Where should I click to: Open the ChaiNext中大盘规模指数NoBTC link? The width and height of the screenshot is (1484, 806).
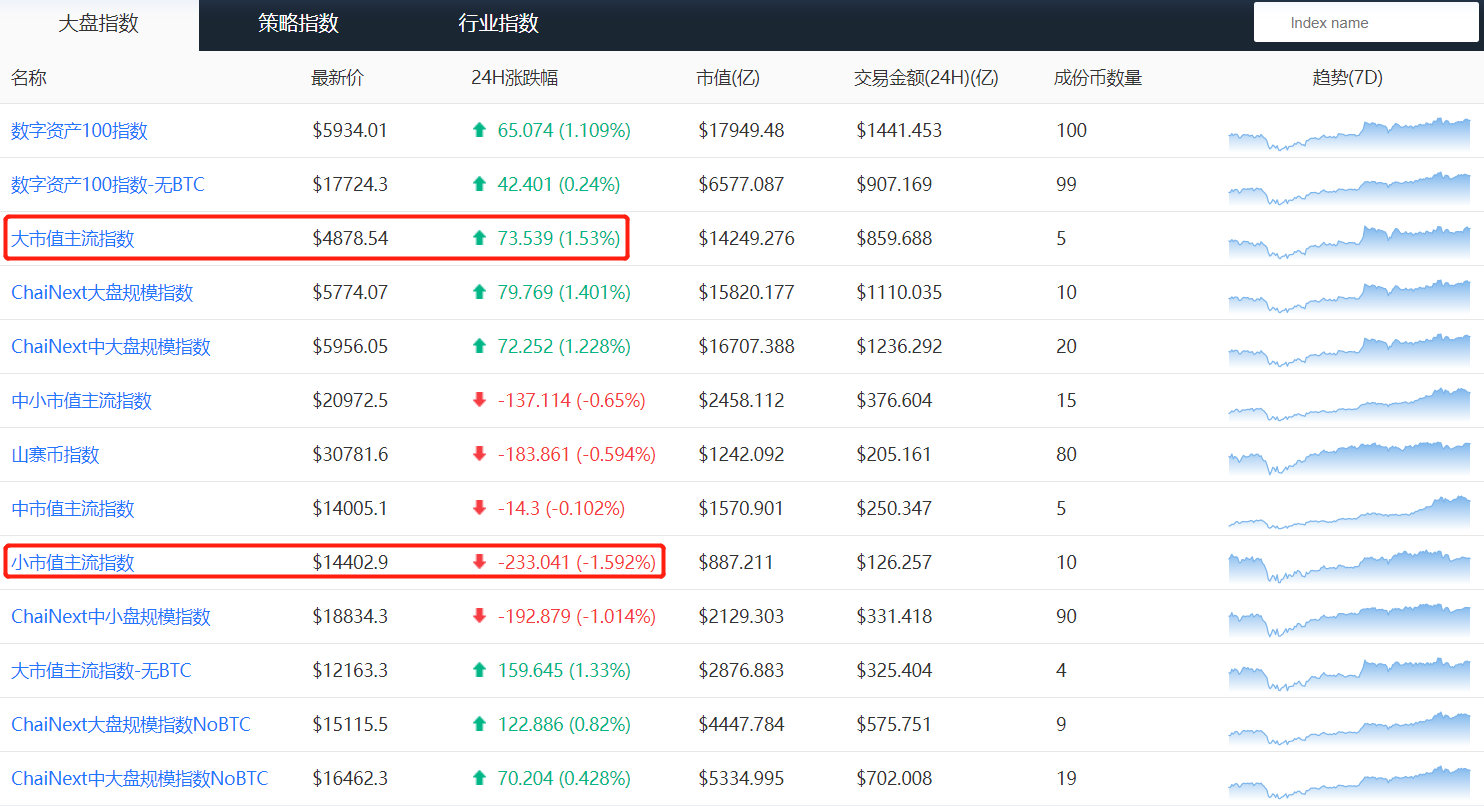(x=140, y=779)
